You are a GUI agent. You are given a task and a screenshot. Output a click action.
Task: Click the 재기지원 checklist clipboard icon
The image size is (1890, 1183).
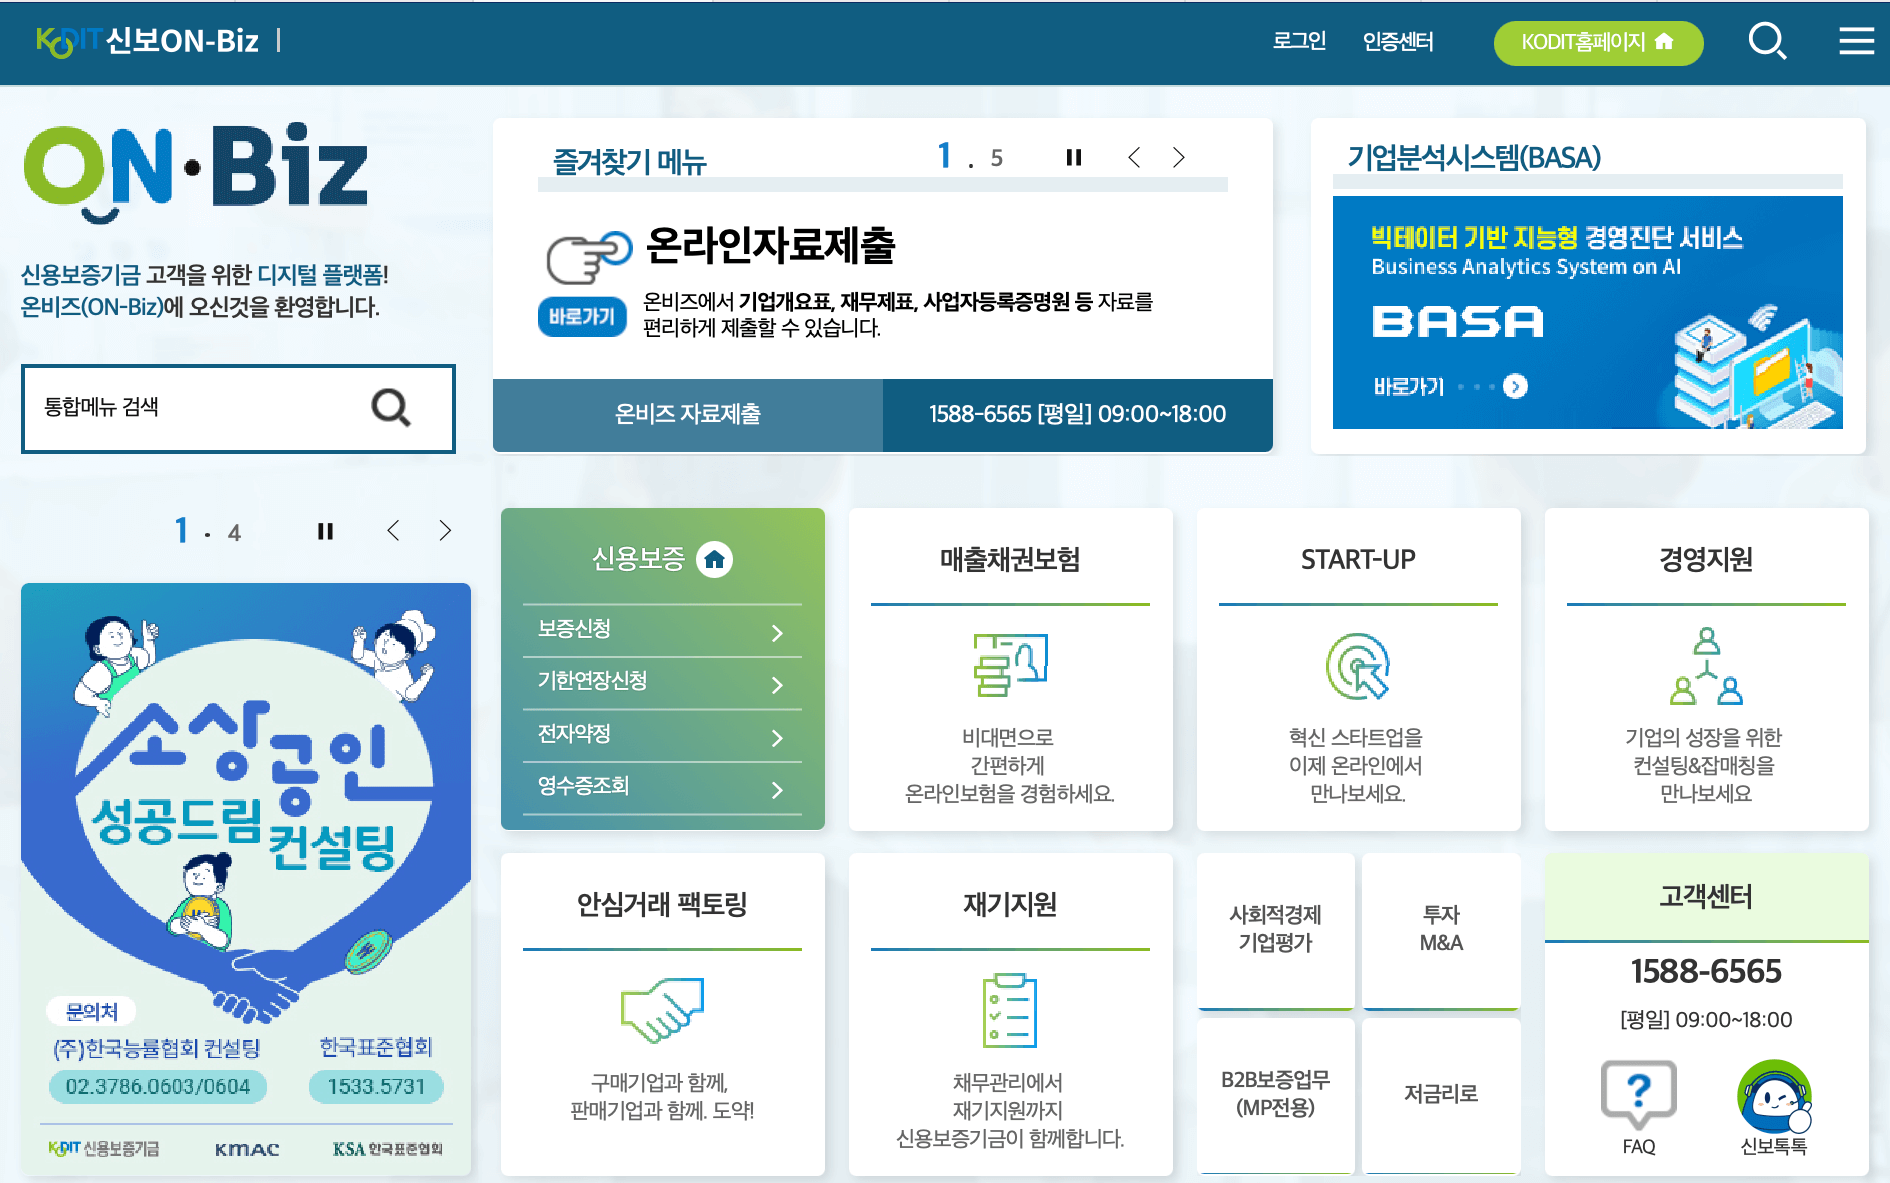tap(1010, 1010)
